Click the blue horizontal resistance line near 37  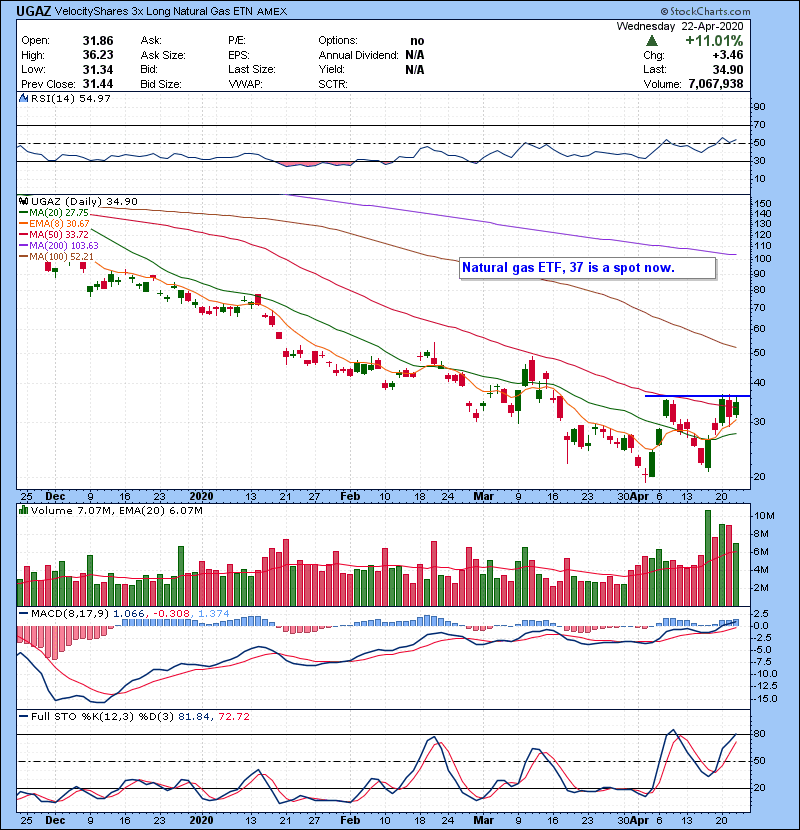click(697, 396)
